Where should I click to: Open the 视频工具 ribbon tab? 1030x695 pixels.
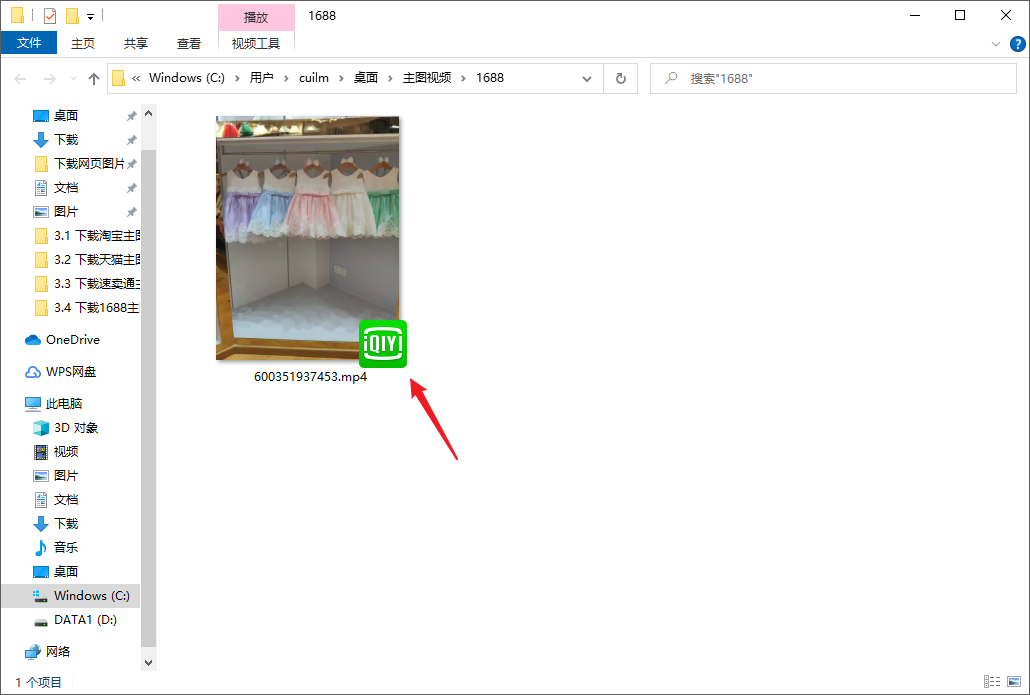point(256,43)
